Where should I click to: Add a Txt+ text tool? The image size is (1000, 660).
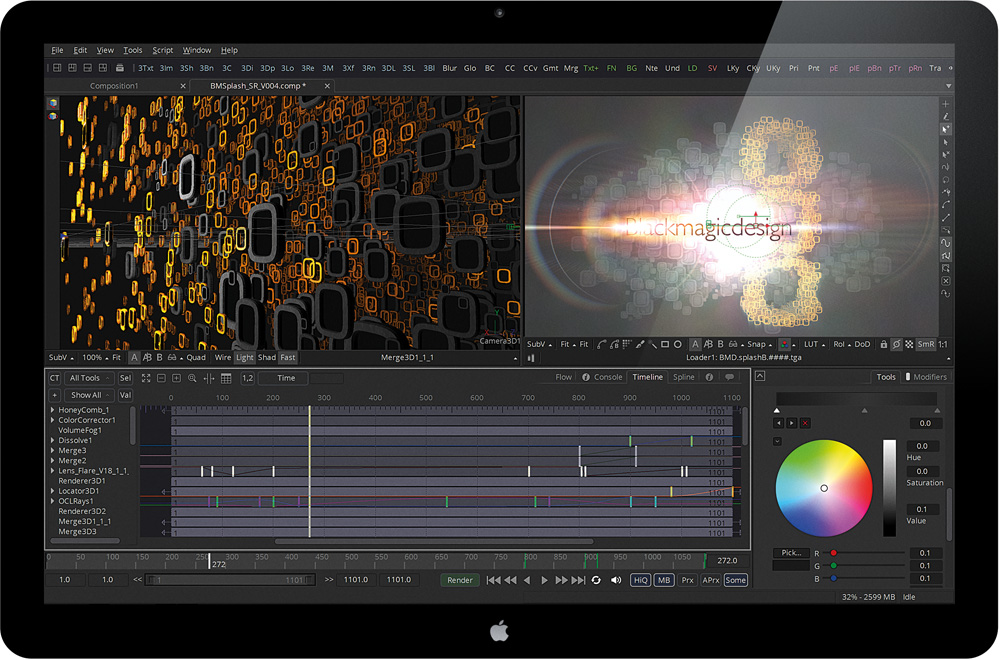tap(591, 68)
